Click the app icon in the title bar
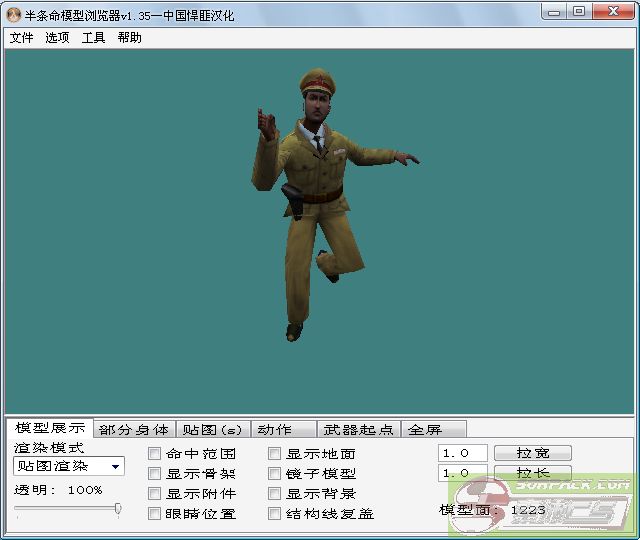This screenshot has height=540, width=640. pyautogui.click(x=14, y=12)
